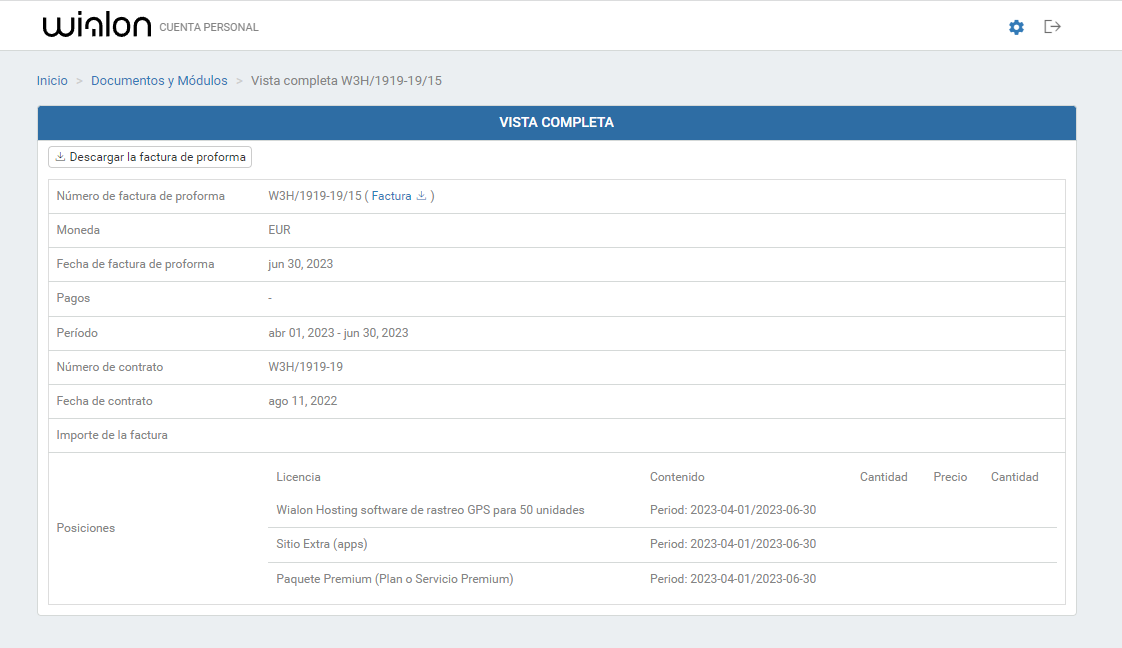Image resolution: width=1122 pixels, height=648 pixels.
Task: Open Documentos y Módulos breadcrumb link
Action: pos(159,80)
